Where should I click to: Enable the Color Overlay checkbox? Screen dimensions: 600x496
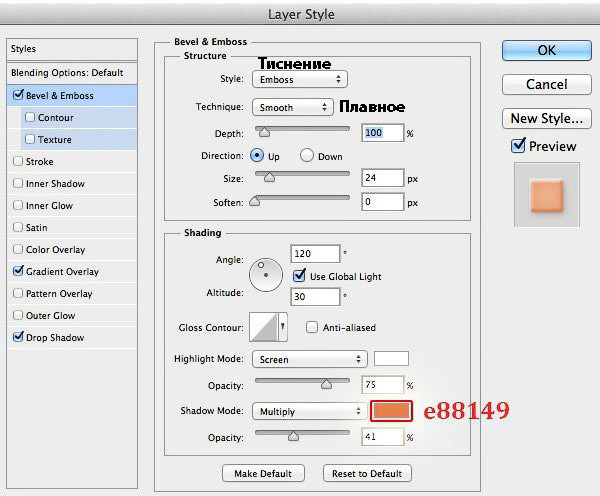tap(18, 249)
